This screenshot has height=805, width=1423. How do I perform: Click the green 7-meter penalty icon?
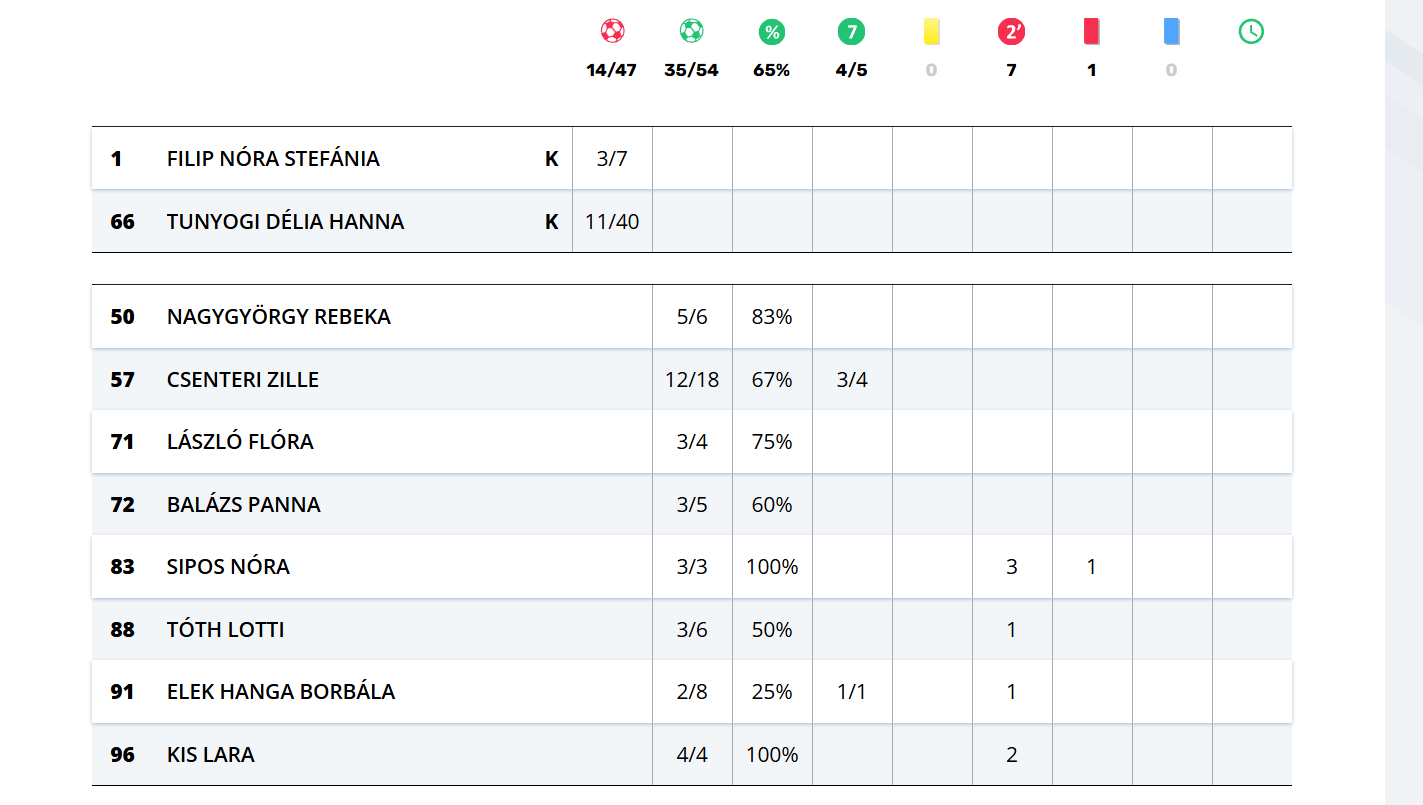[851, 32]
